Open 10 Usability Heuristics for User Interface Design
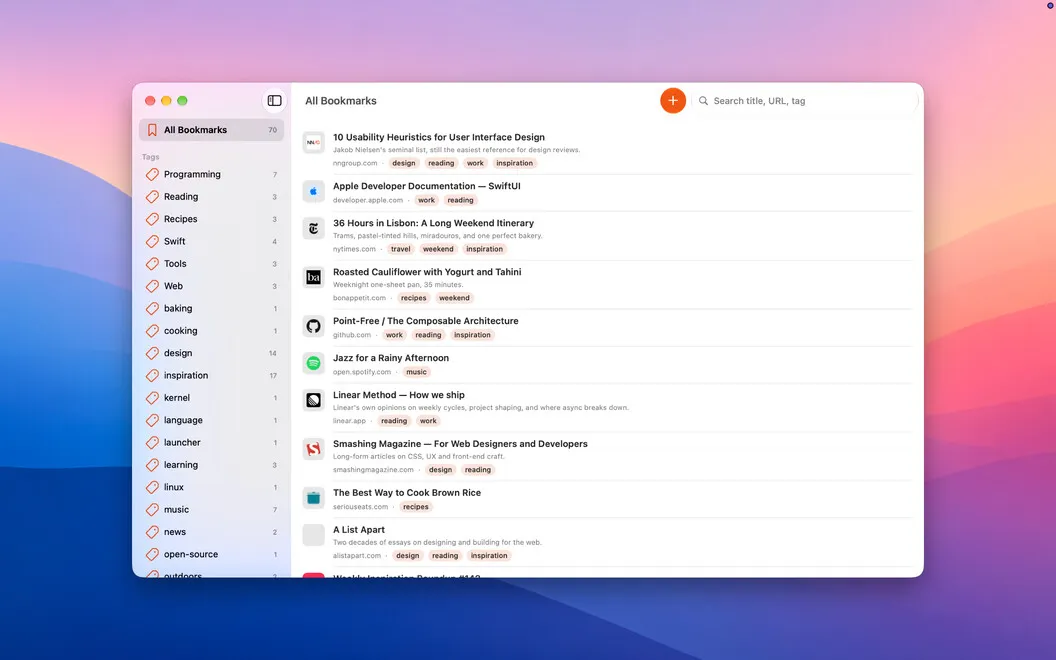Image resolution: width=1056 pixels, height=660 pixels. [x=438, y=137]
